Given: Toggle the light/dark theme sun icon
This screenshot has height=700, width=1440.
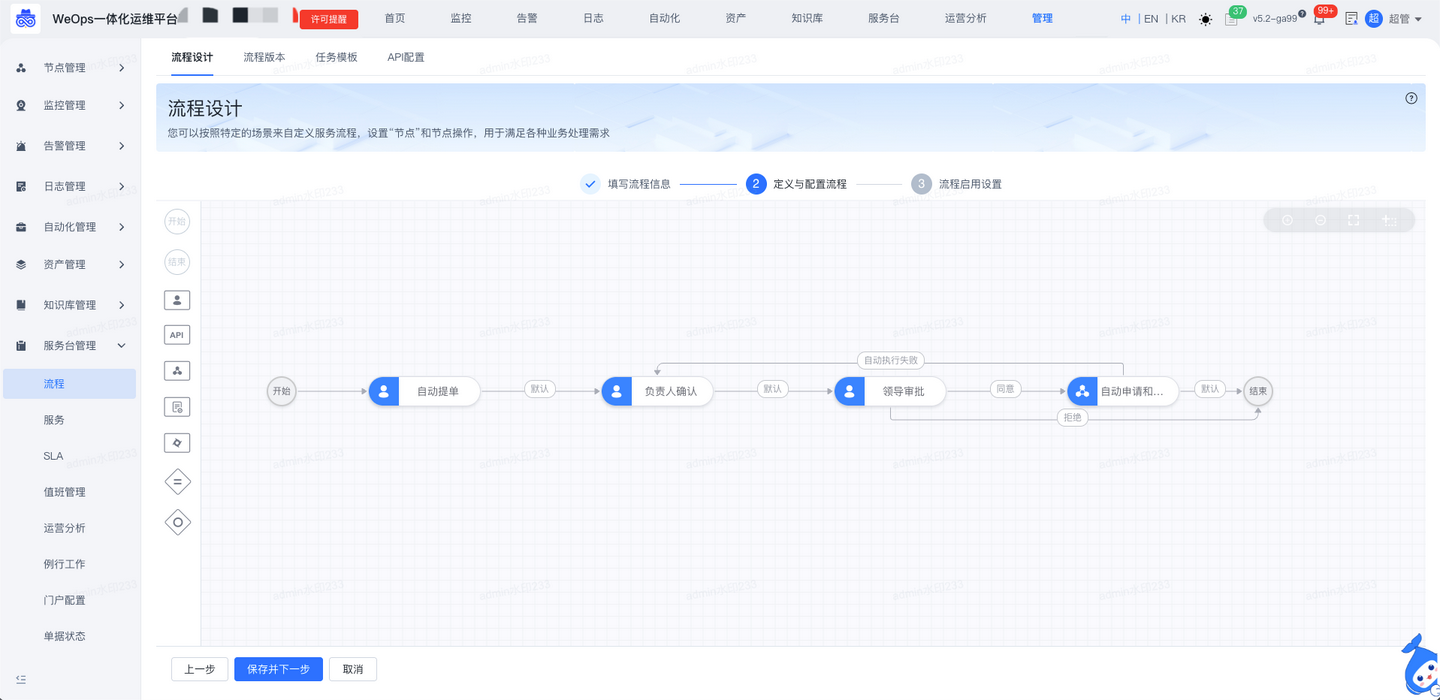Looking at the screenshot, I should (1205, 18).
